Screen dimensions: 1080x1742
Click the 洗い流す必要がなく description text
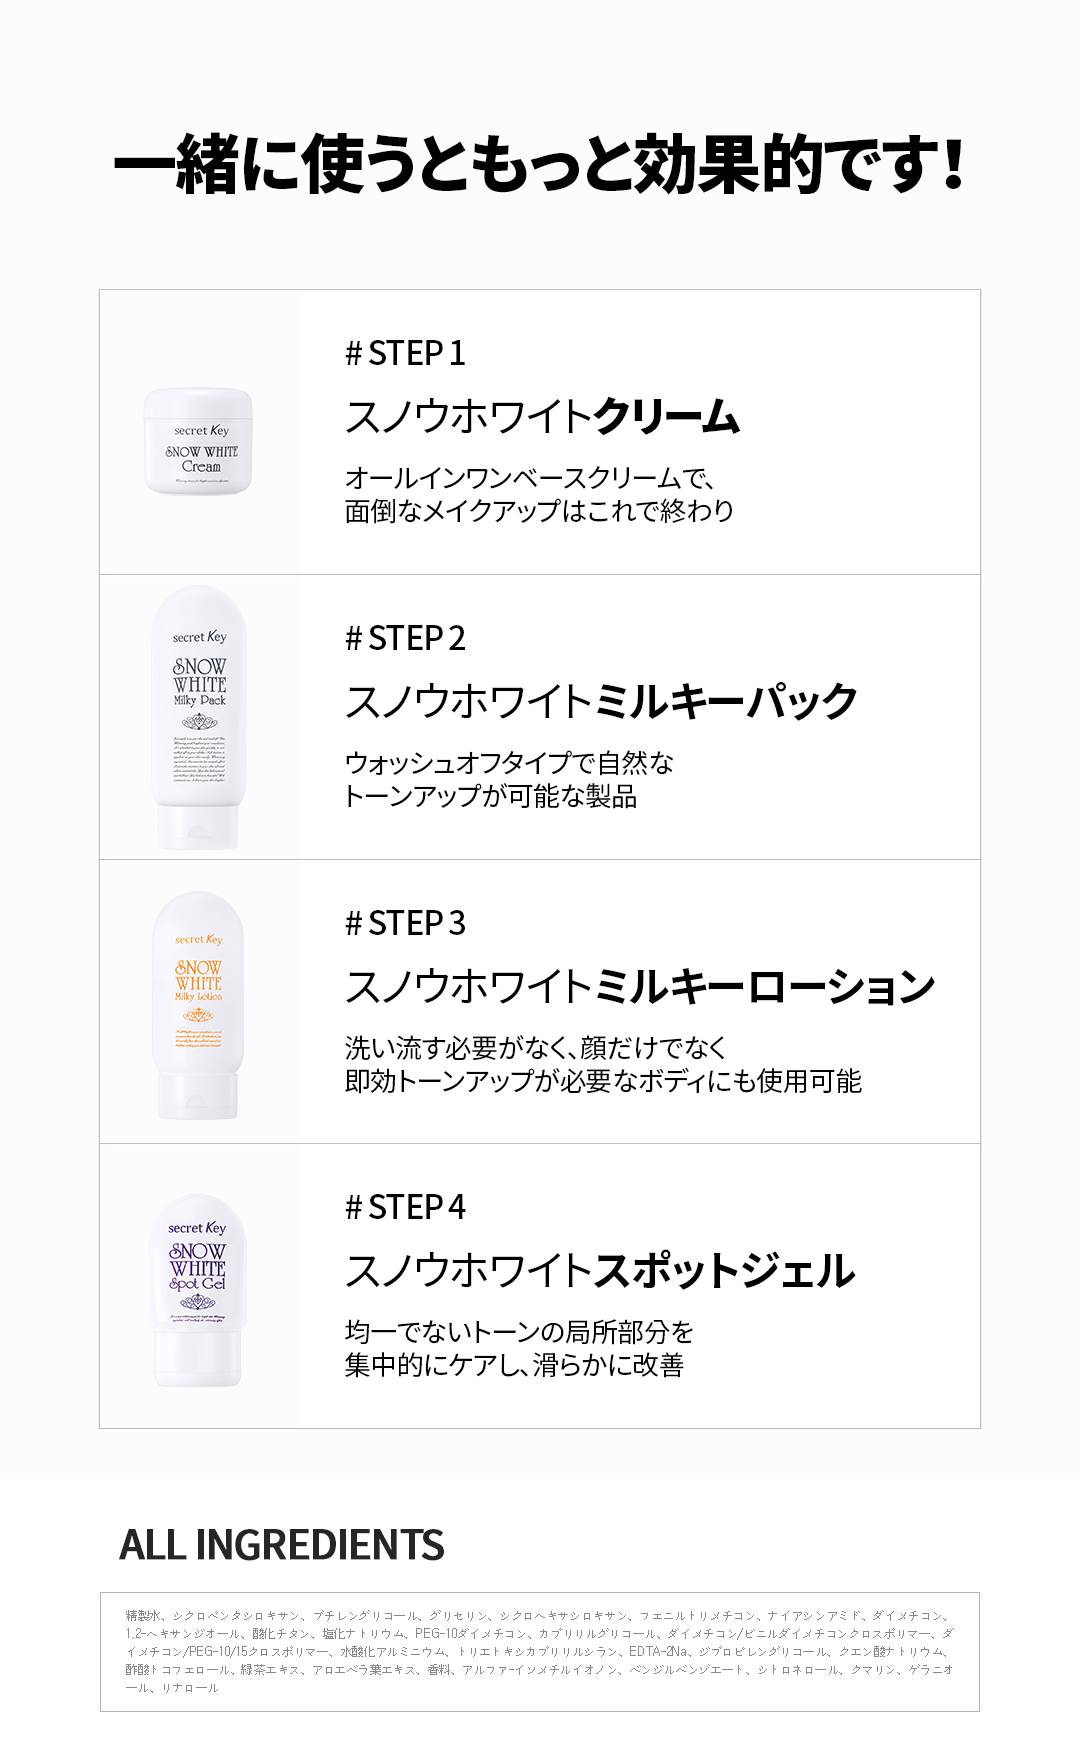603,1064
